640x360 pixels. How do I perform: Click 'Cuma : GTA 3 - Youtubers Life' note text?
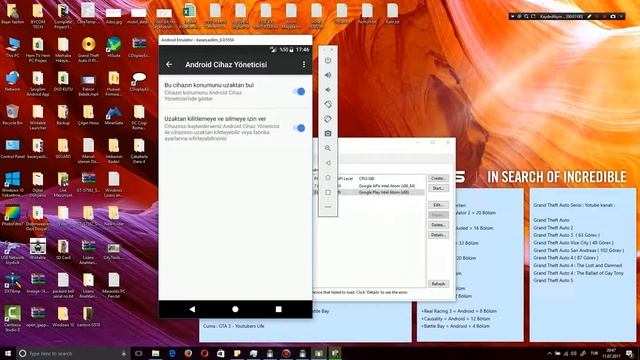pos(233,326)
